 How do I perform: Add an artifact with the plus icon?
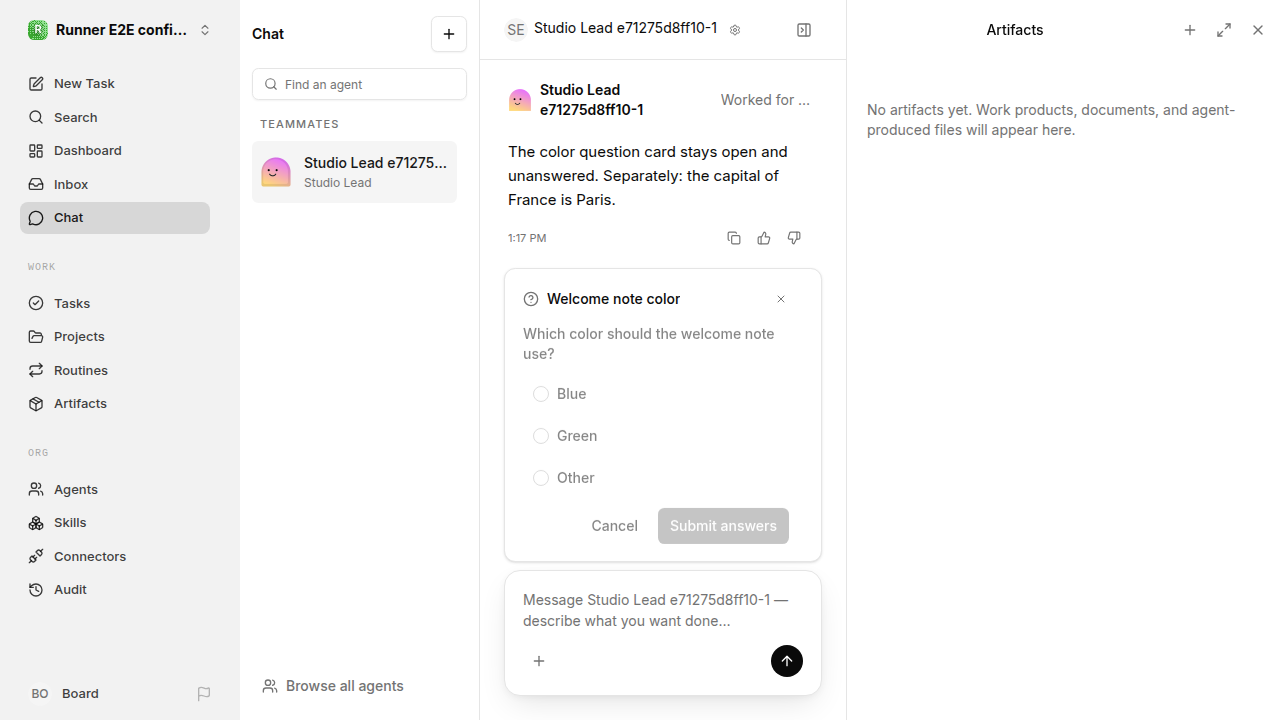point(1190,30)
